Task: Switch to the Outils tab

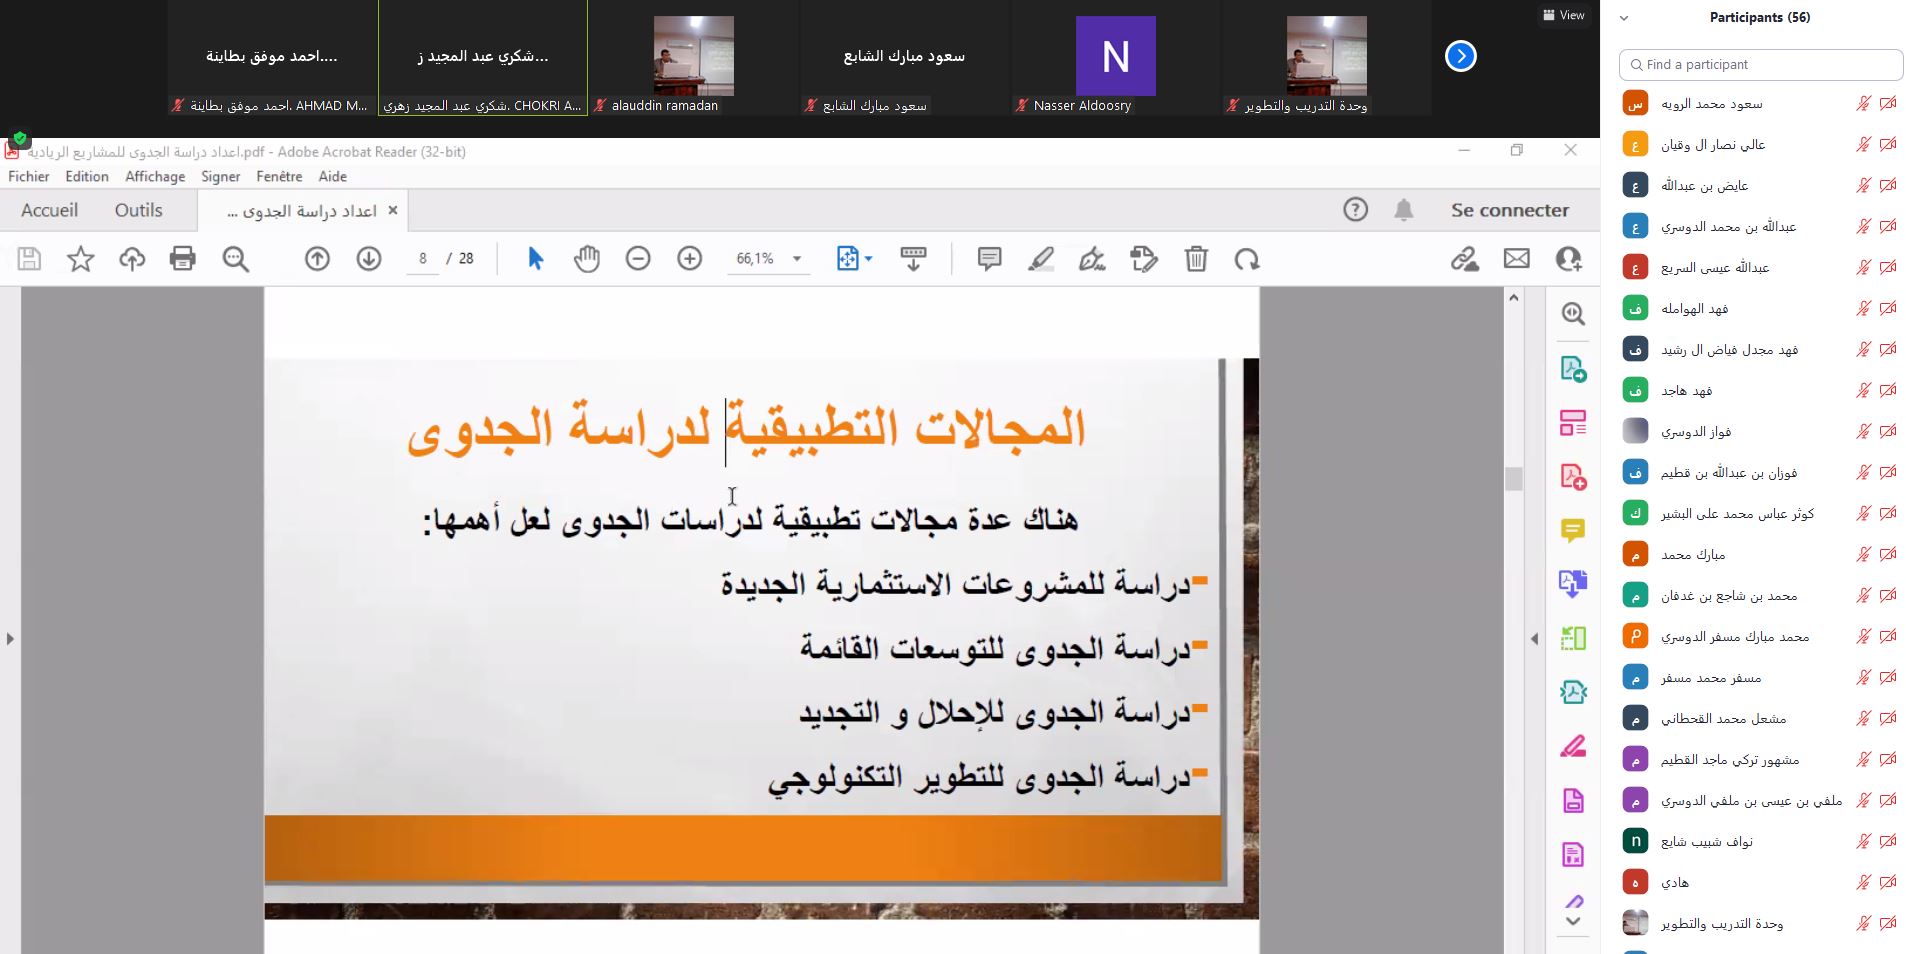Action: (138, 210)
